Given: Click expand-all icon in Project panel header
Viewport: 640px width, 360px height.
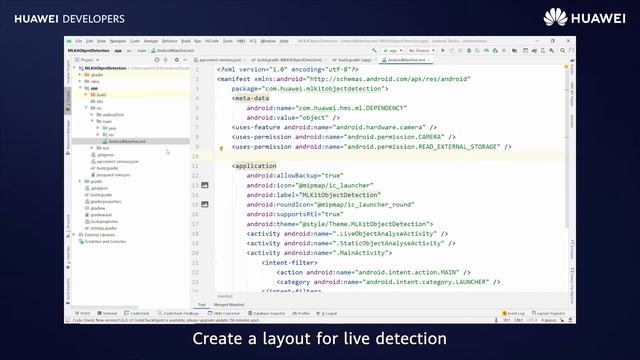Looking at the screenshot, I should pos(166,60).
